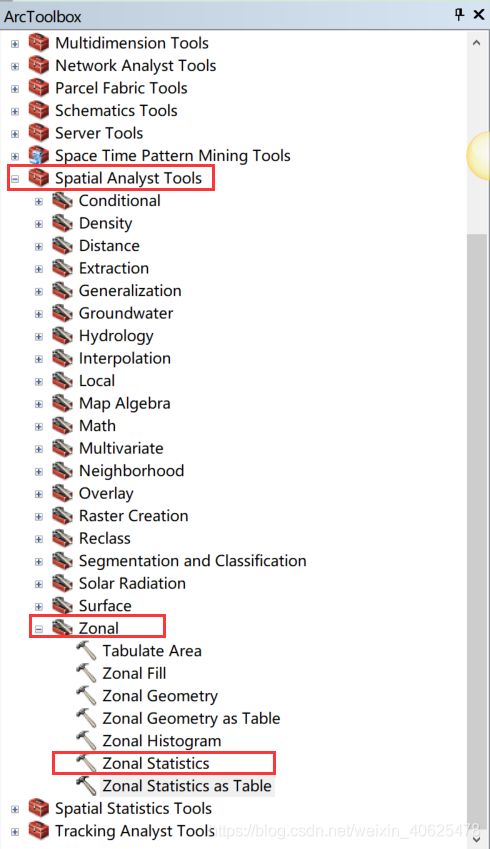Click the scrollbar up arrow
Viewport: 490px width, 849px height.
pyautogui.click(x=476, y=42)
